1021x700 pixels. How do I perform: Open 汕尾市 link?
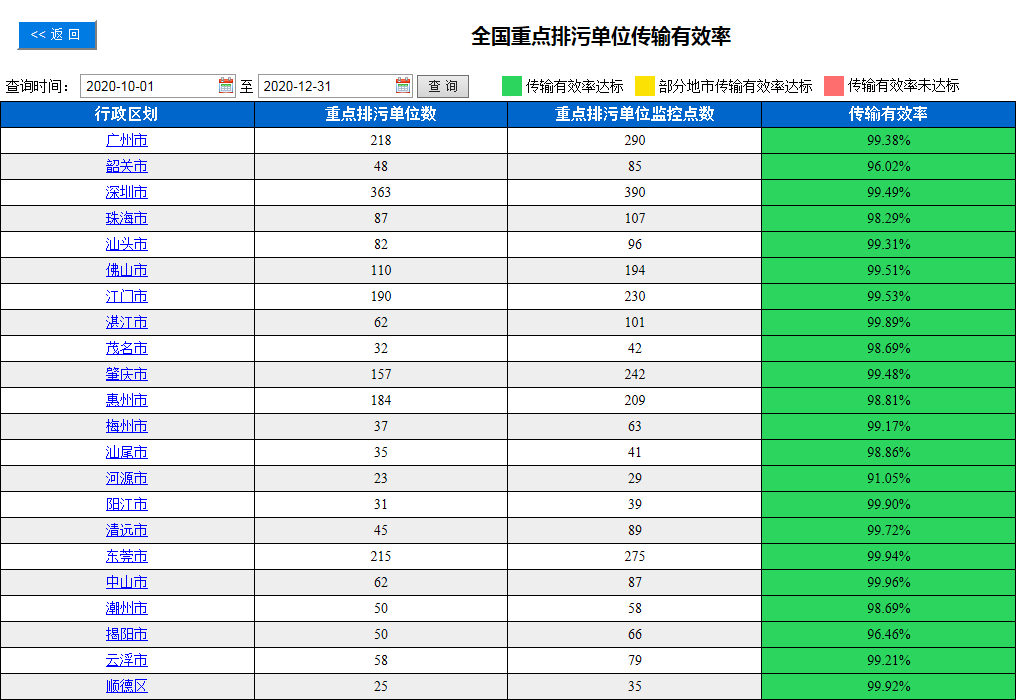click(127, 453)
